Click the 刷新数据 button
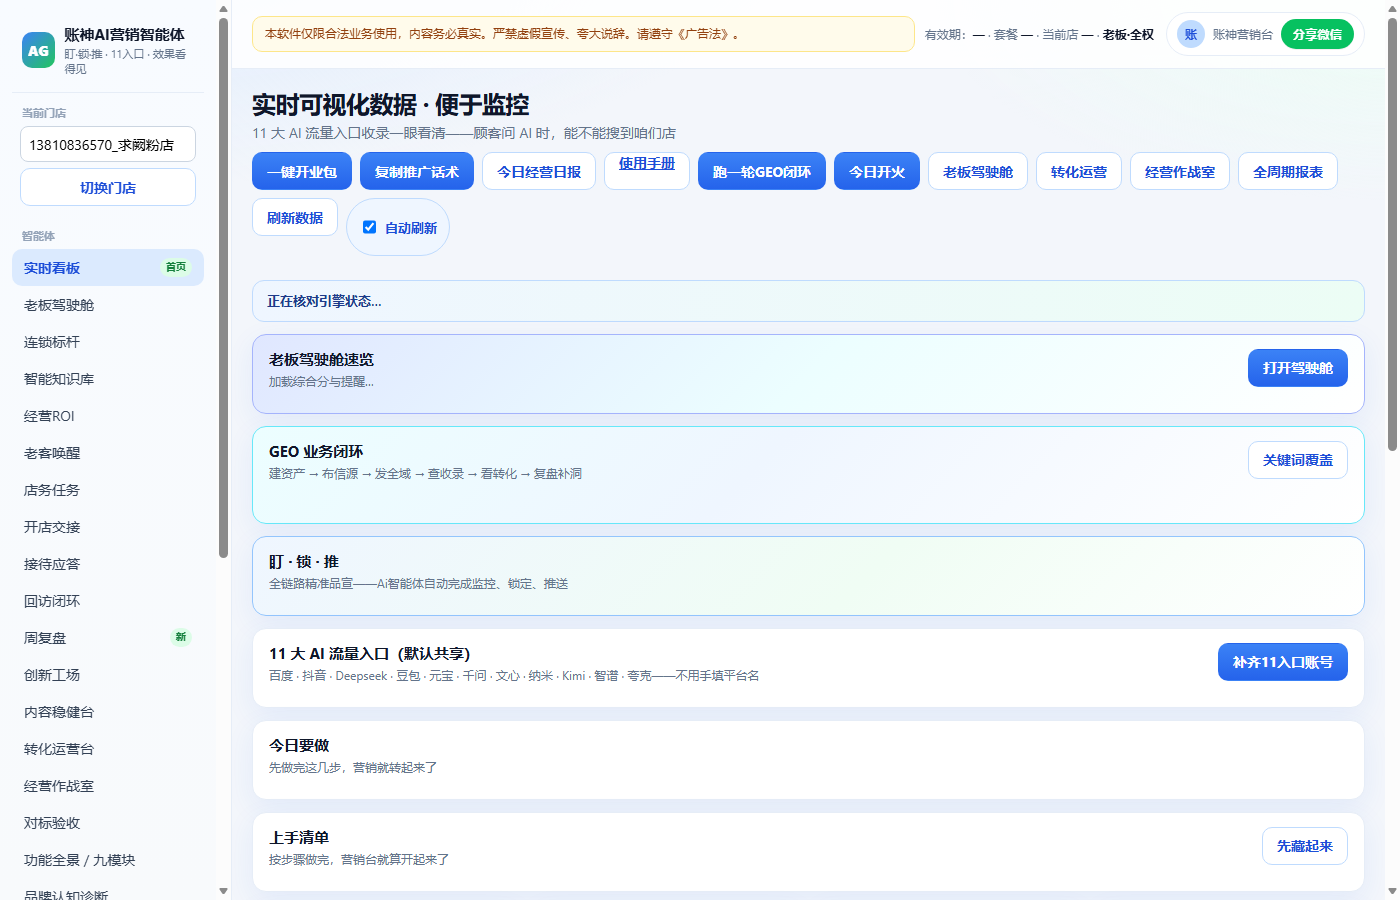1400x900 pixels. (x=295, y=217)
